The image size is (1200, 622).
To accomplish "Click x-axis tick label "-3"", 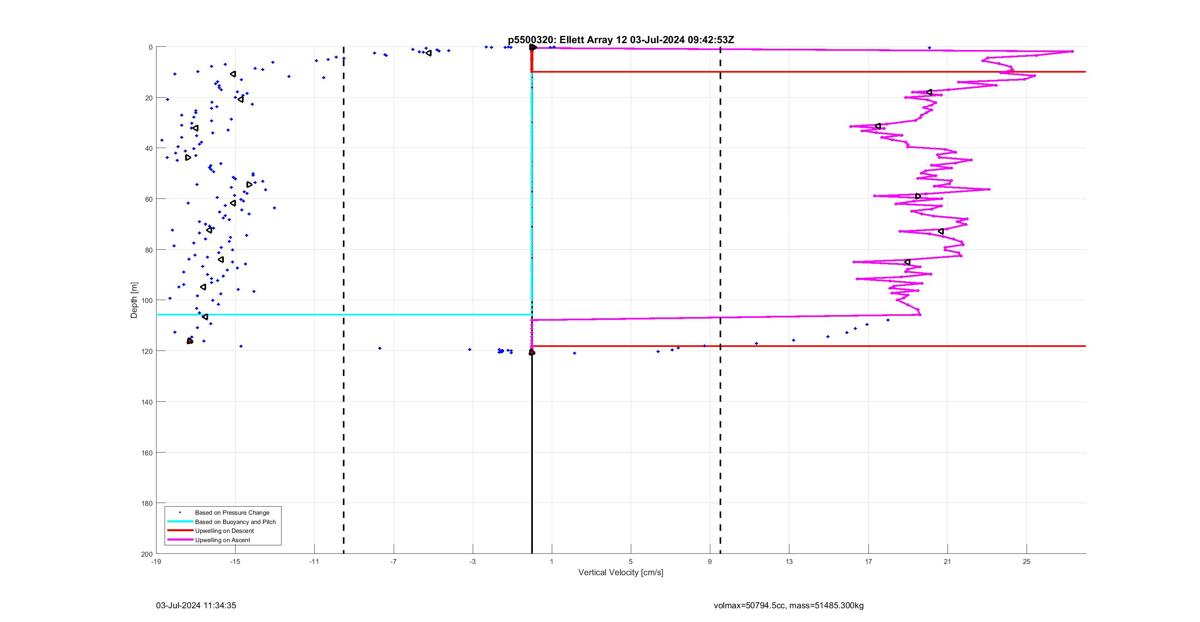I will pyautogui.click(x=473, y=562).
